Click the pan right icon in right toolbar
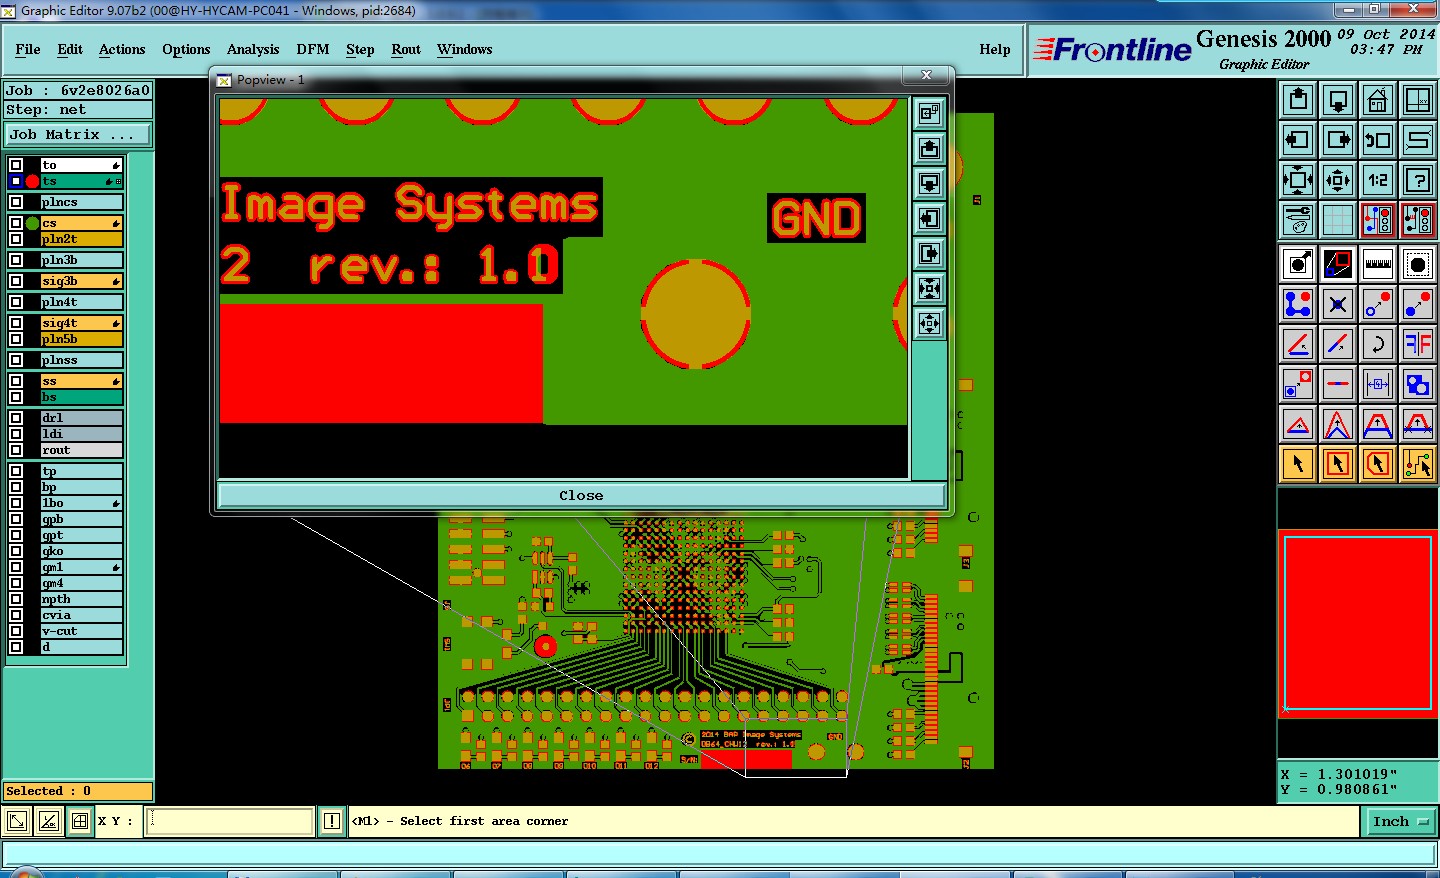 (x=1338, y=140)
